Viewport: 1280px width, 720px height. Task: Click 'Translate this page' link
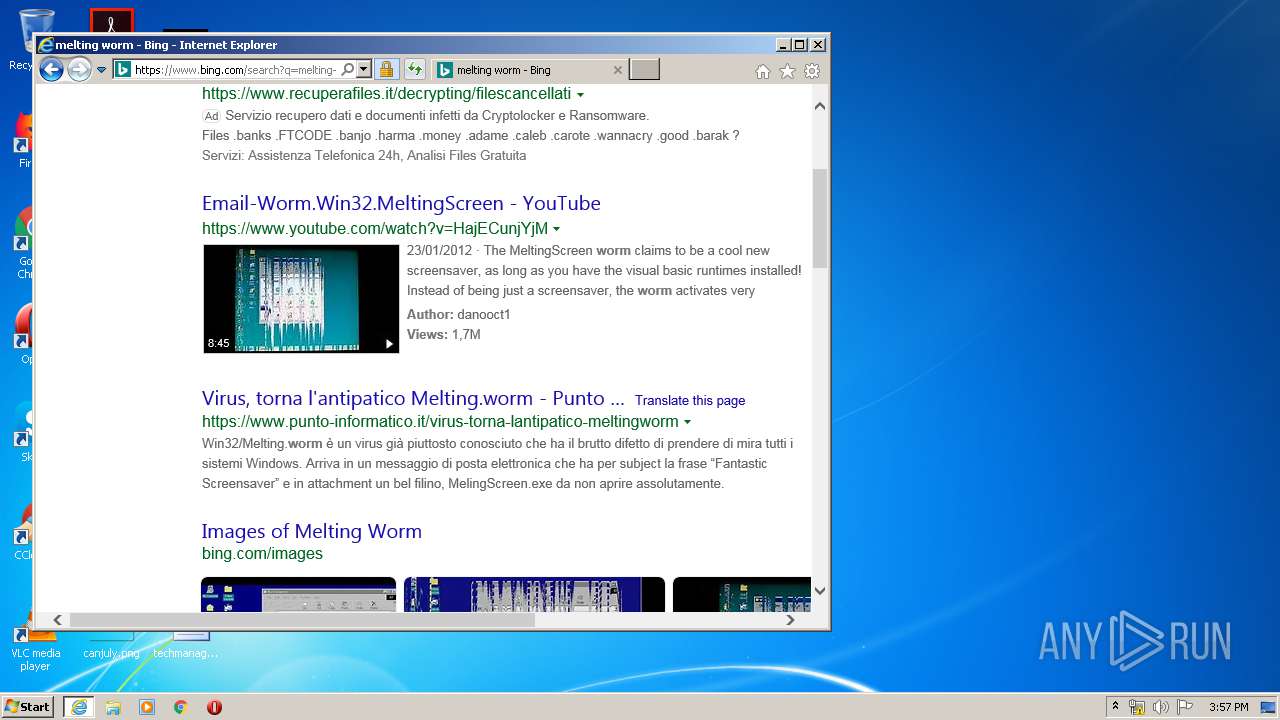[x=690, y=400]
